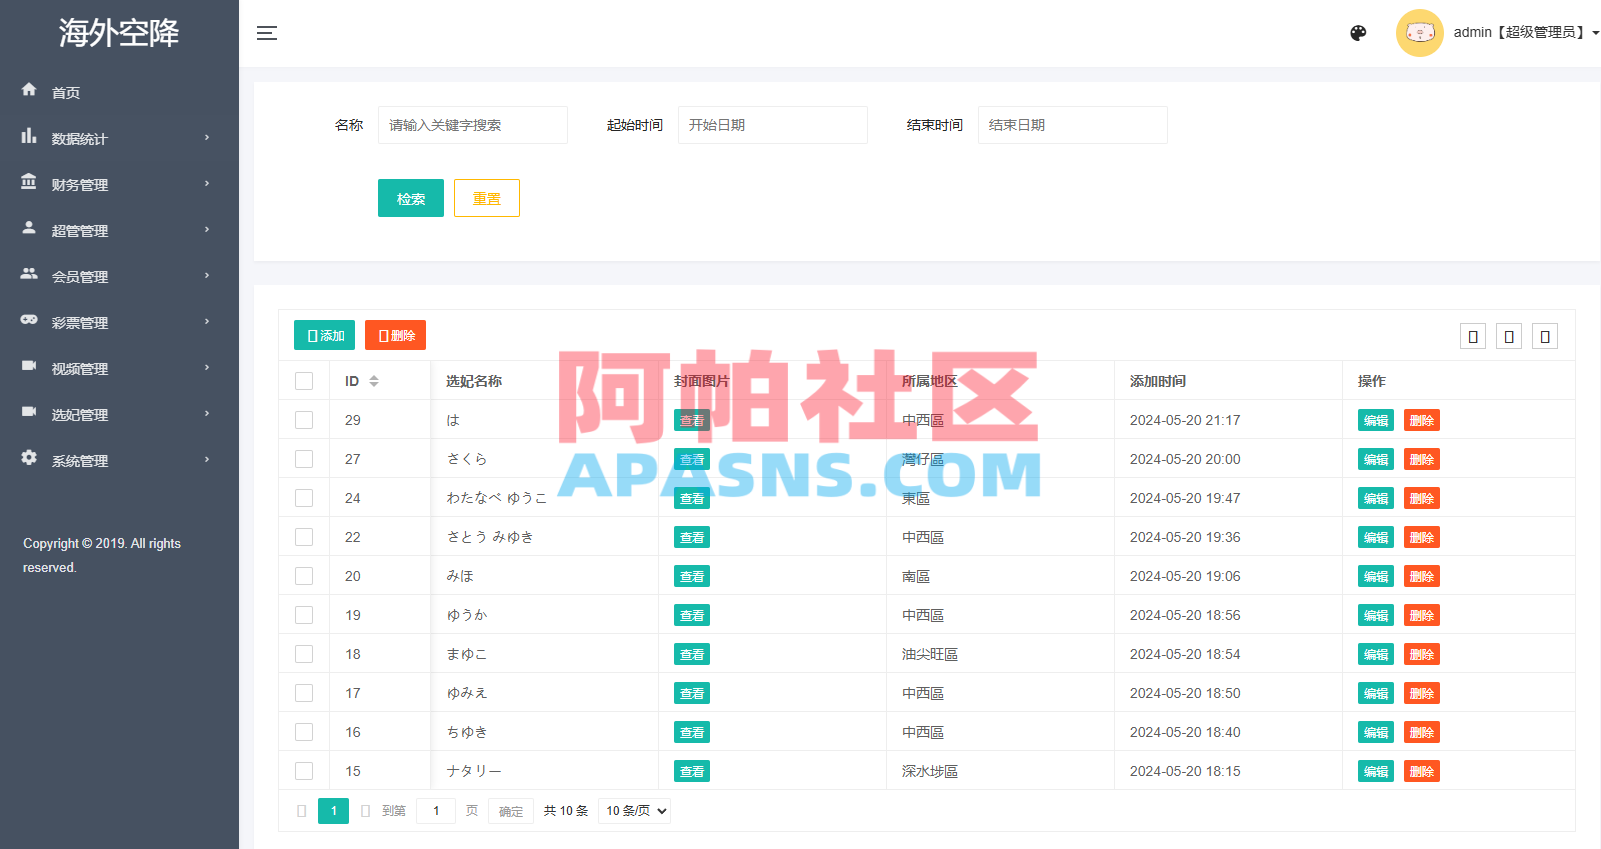Check the checkbox for row ID 18
The height and width of the screenshot is (849, 1601).
point(304,654)
